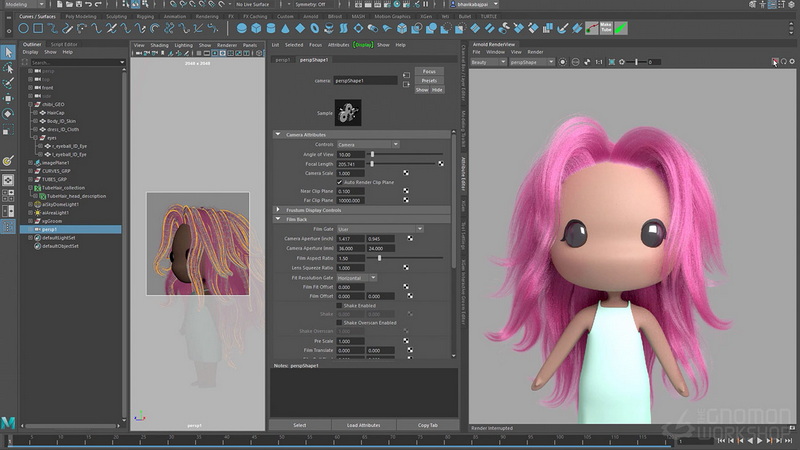The width and height of the screenshot is (800, 450).
Task: Collapse the Film Back section
Action: pyautogui.click(x=278, y=219)
